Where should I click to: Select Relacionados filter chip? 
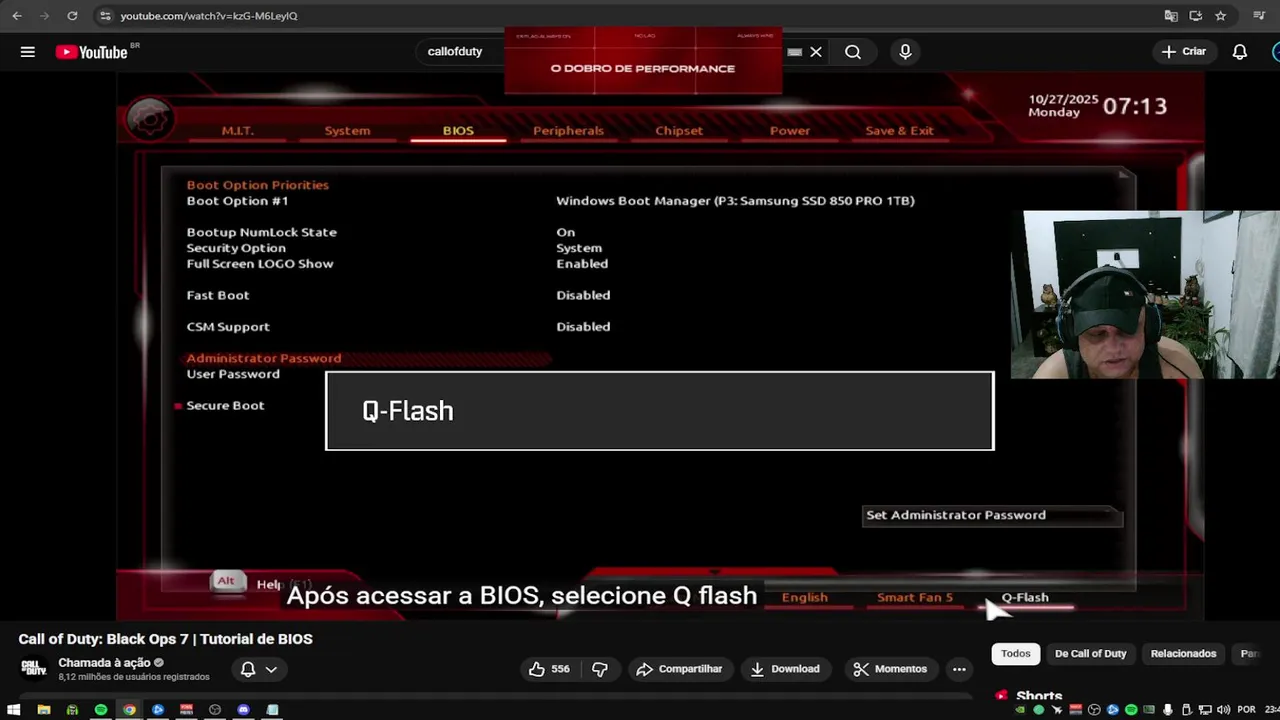tap(1183, 654)
